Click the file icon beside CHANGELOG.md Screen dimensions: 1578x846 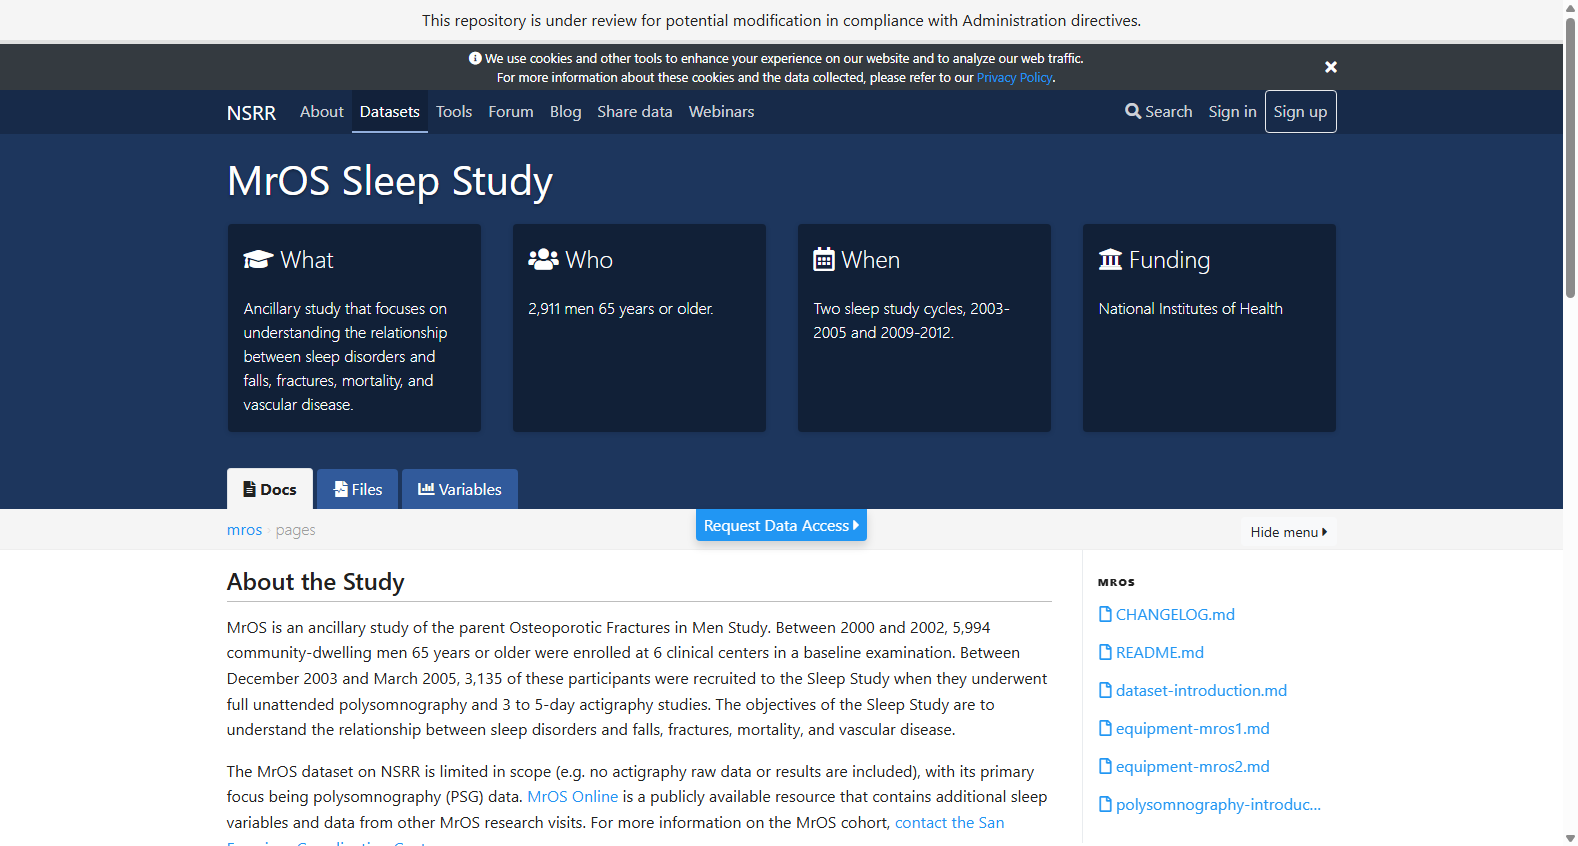click(x=1105, y=614)
